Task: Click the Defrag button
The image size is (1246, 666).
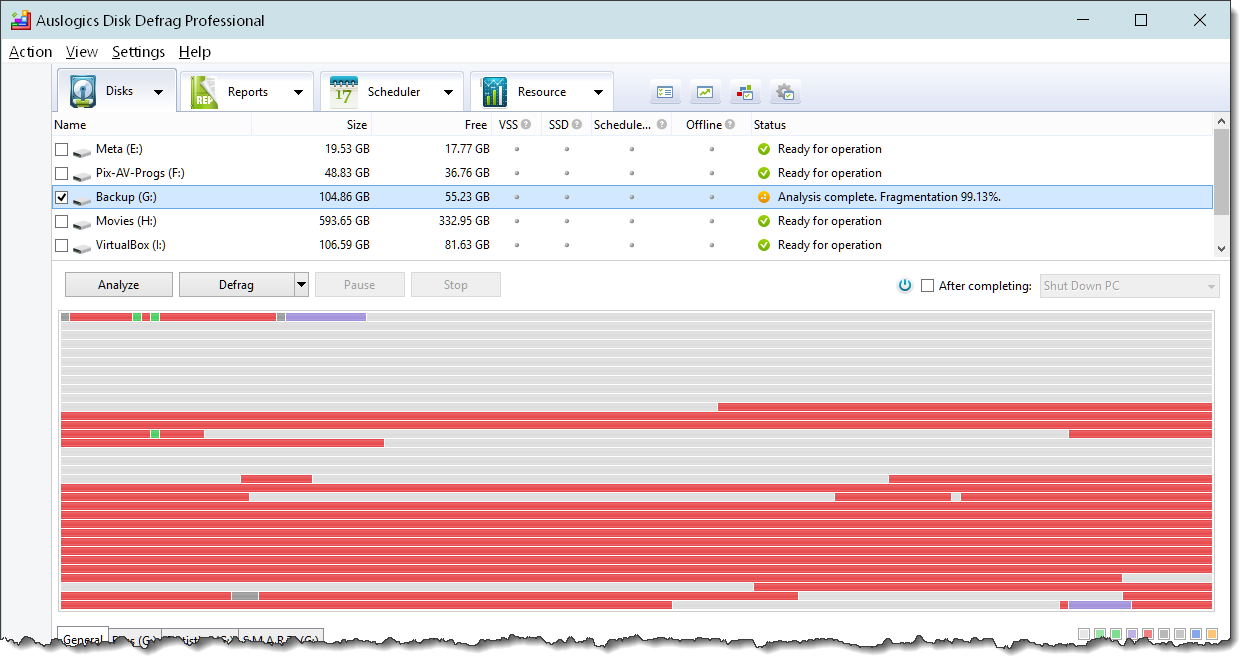Action: (x=236, y=285)
